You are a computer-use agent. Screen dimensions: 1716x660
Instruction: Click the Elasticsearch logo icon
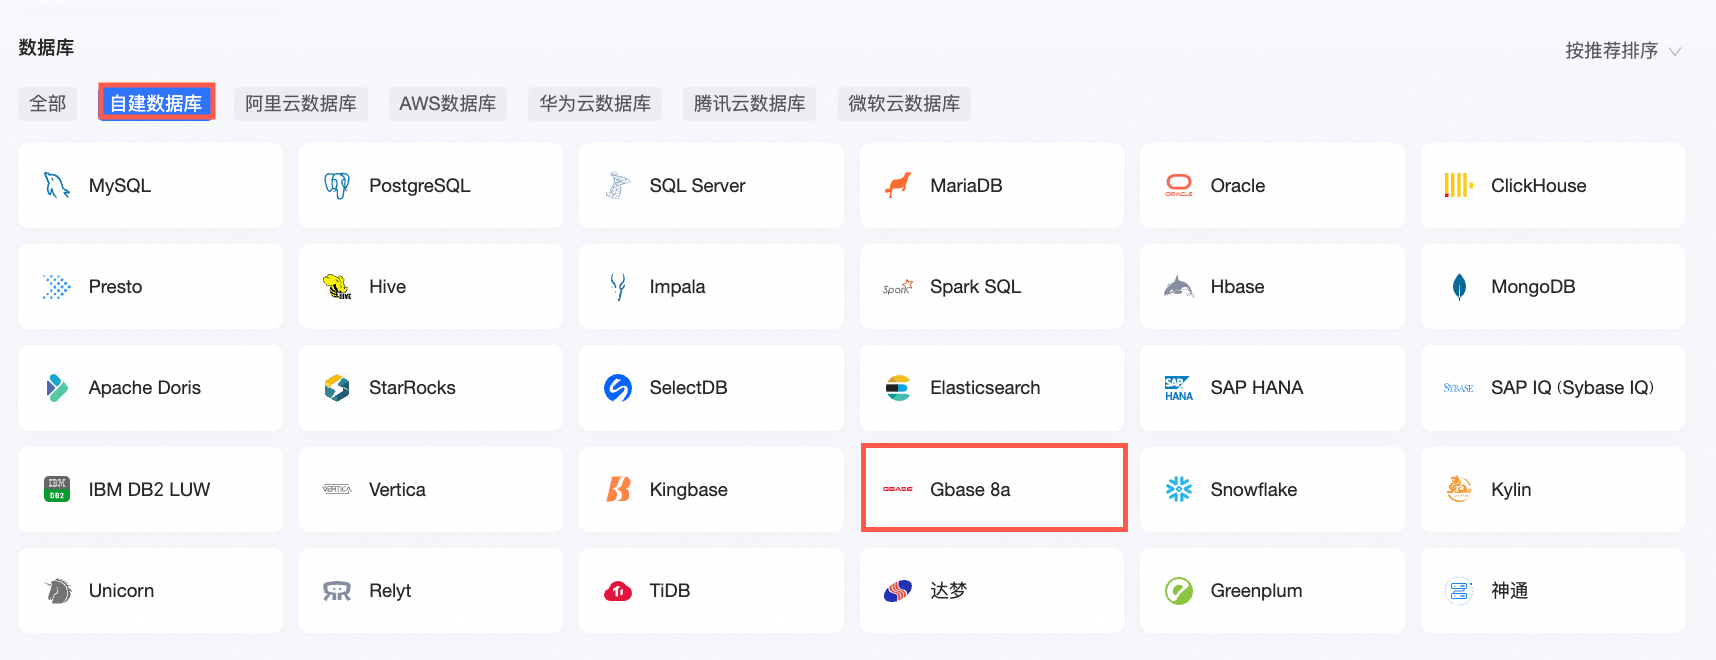(898, 388)
